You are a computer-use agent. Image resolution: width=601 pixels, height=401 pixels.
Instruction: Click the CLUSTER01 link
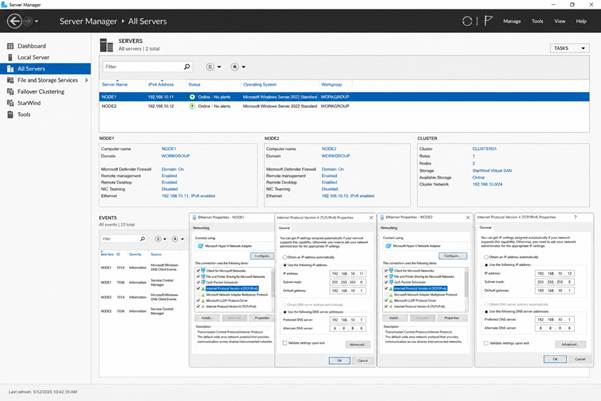tap(484, 149)
